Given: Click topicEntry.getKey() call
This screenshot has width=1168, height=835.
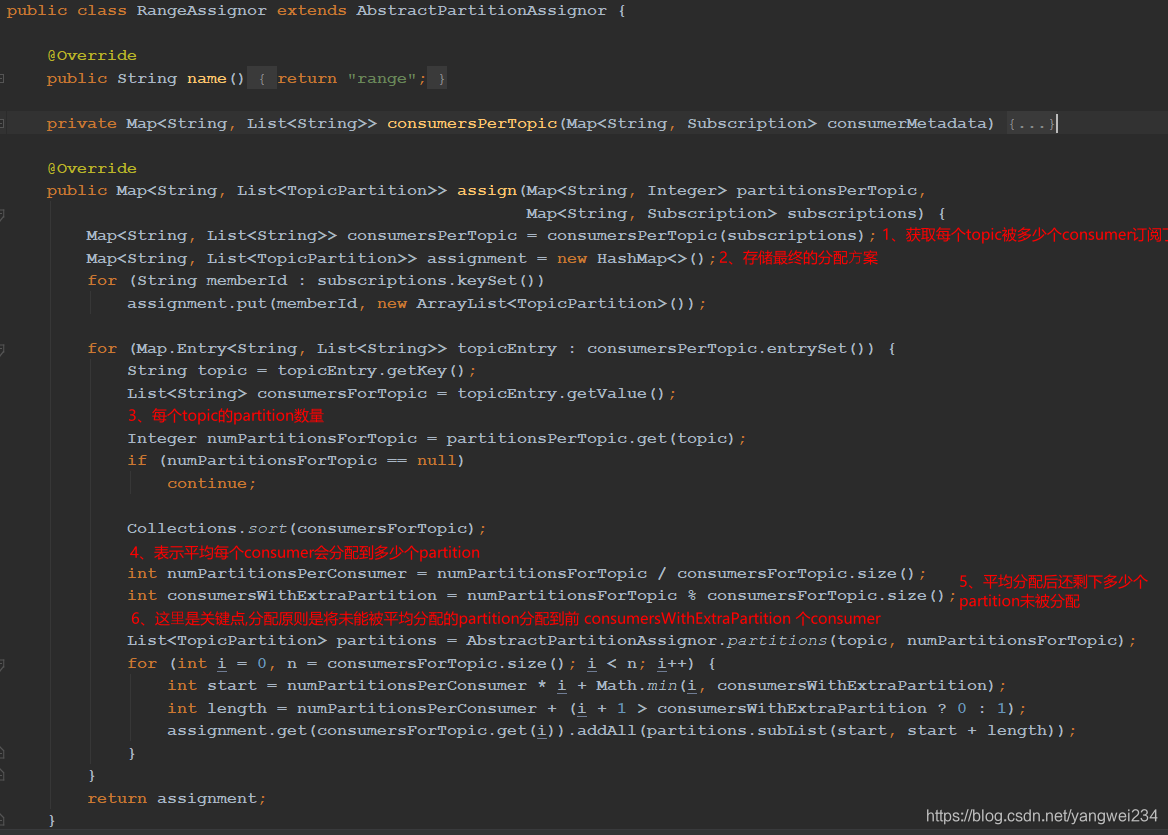Looking at the screenshot, I should click(x=371, y=371).
